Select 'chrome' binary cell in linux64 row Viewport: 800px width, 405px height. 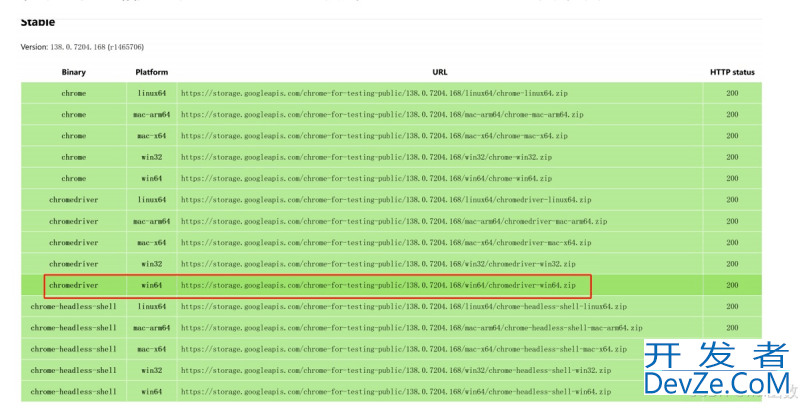[x=73, y=93]
